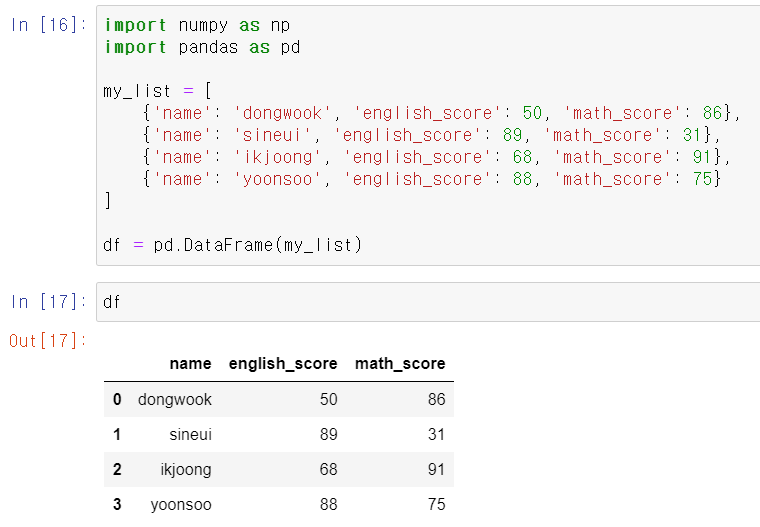Click row index 1 in the table
The image size is (760, 527).
pos(117,434)
